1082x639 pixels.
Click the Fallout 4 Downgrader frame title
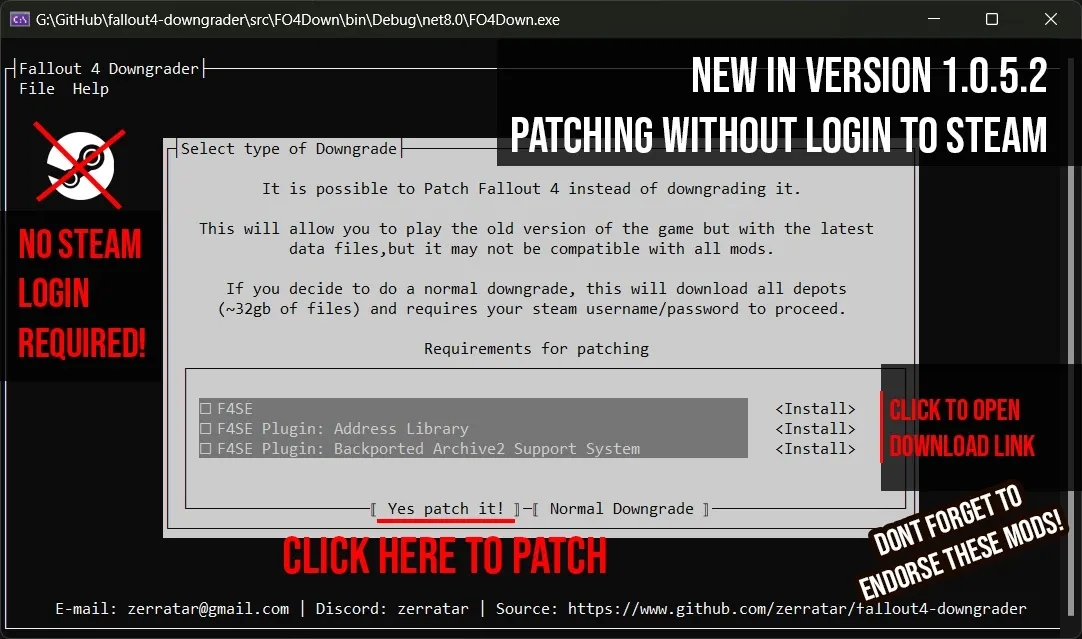click(x=108, y=69)
